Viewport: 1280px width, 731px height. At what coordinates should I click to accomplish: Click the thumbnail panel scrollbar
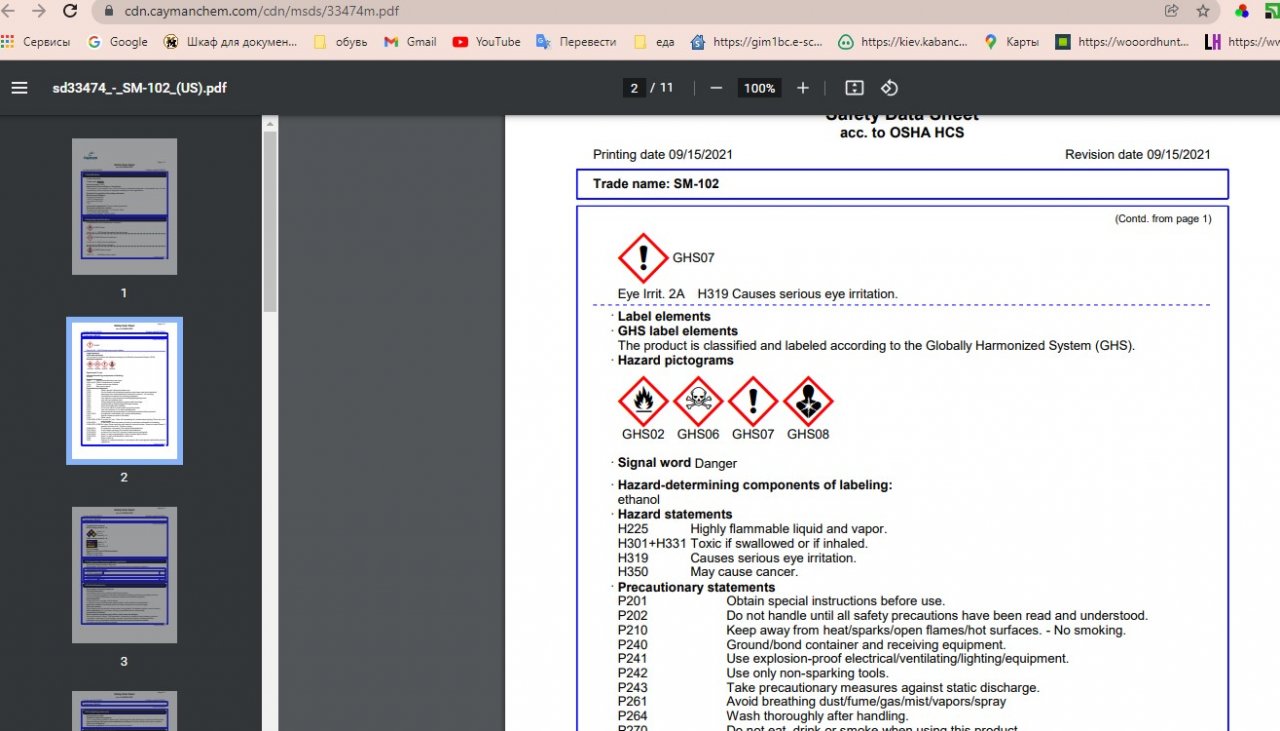[x=270, y=220]
